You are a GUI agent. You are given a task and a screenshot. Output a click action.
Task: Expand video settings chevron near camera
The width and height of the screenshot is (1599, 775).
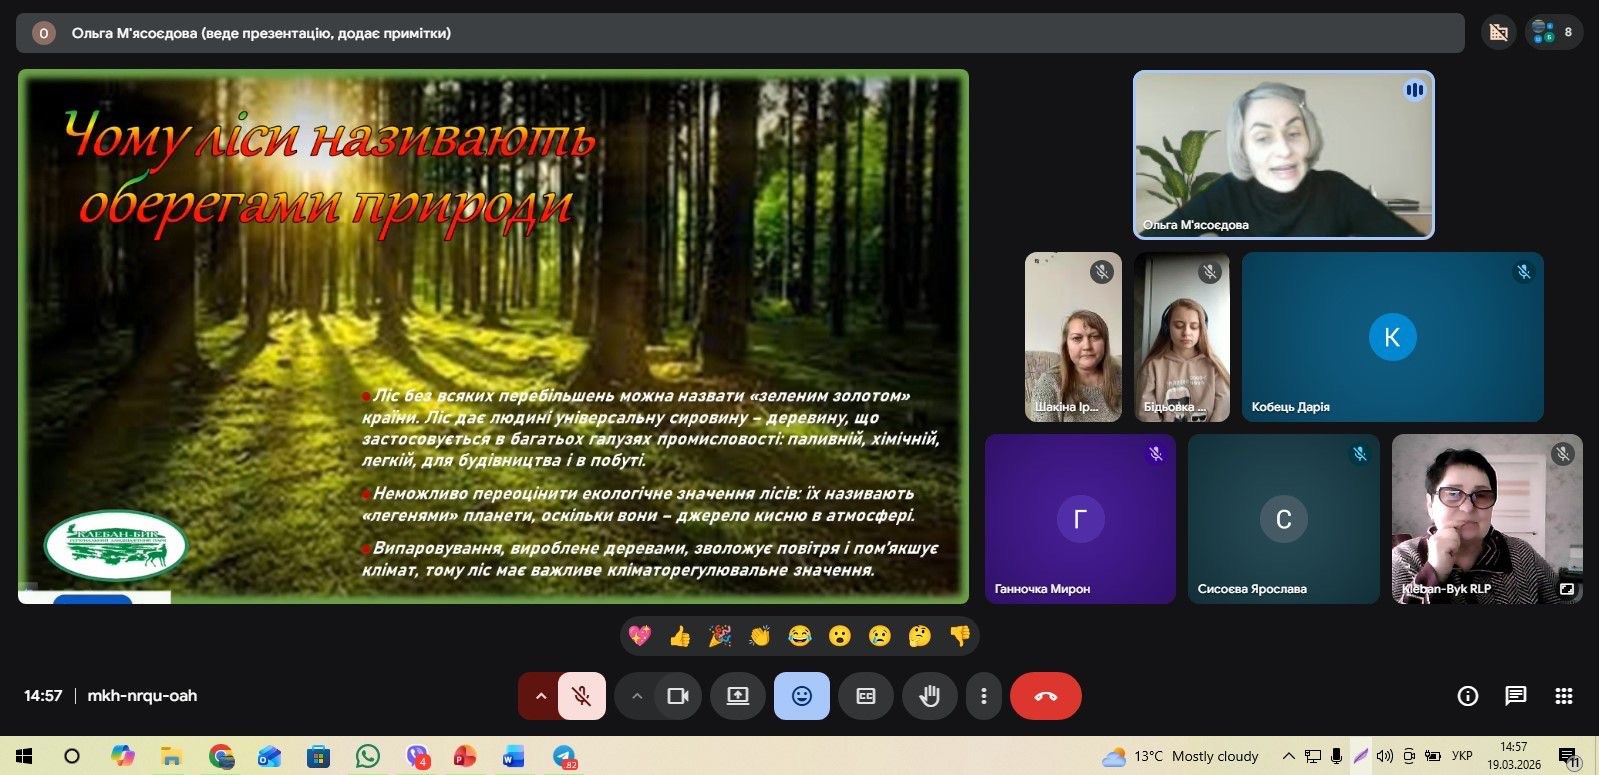[636, 696]
